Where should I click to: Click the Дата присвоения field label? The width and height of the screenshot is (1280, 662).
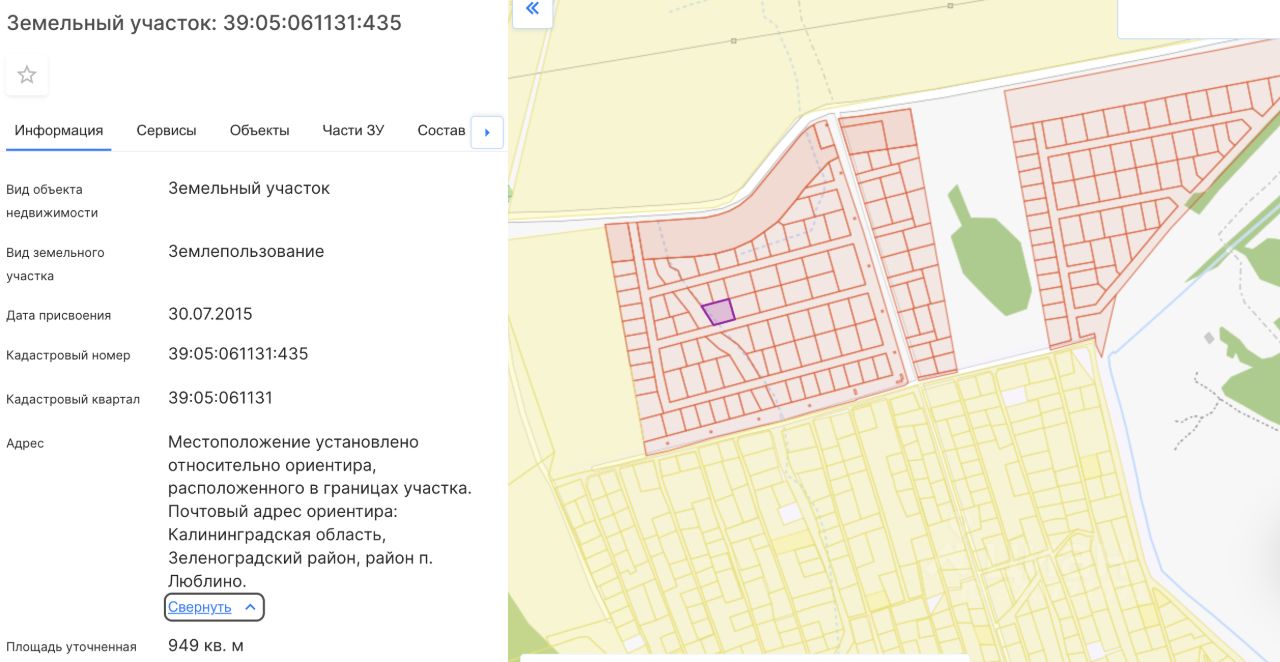[58, 315]
